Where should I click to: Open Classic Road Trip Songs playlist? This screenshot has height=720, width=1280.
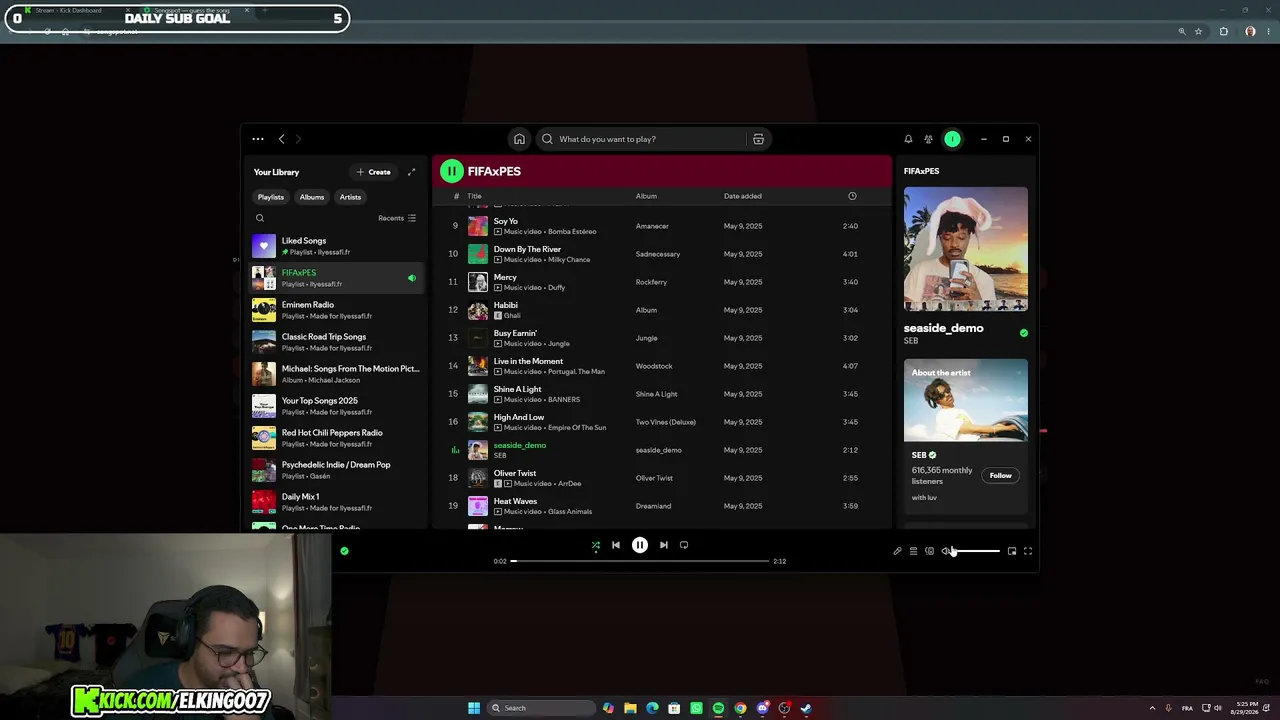tap(336, 342)
